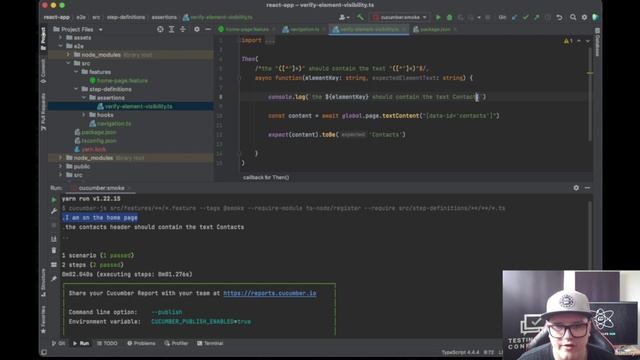Open the Problems tool window tab
The width and height of the screenshot is (640, 360).
click(141, 343)
